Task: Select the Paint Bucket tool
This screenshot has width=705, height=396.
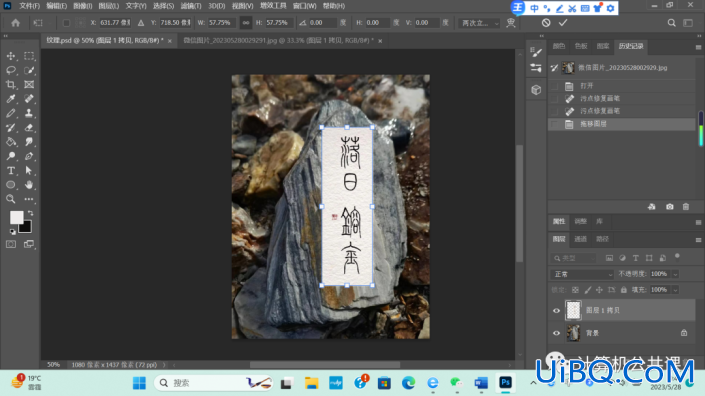Action: 11,142
